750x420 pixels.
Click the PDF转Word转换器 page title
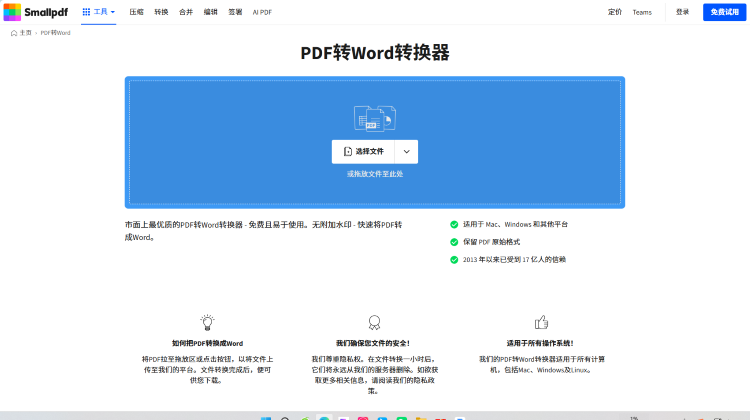[x=375, y=53]
